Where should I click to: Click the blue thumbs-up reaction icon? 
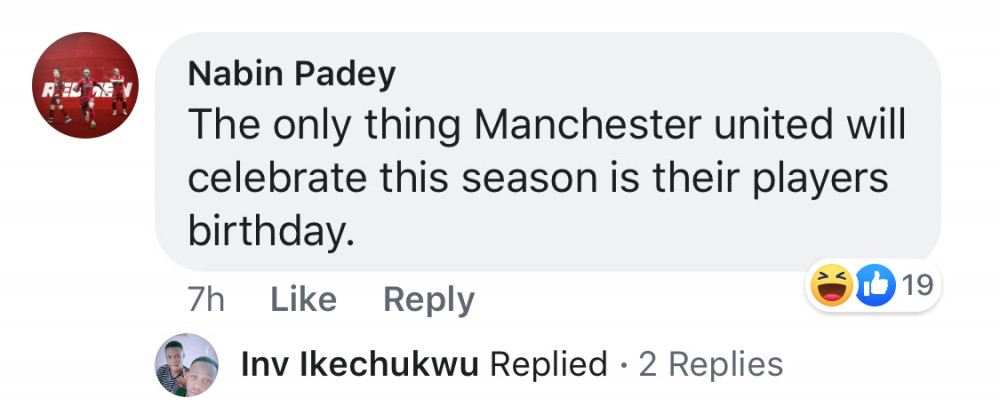tap(877, 287)
